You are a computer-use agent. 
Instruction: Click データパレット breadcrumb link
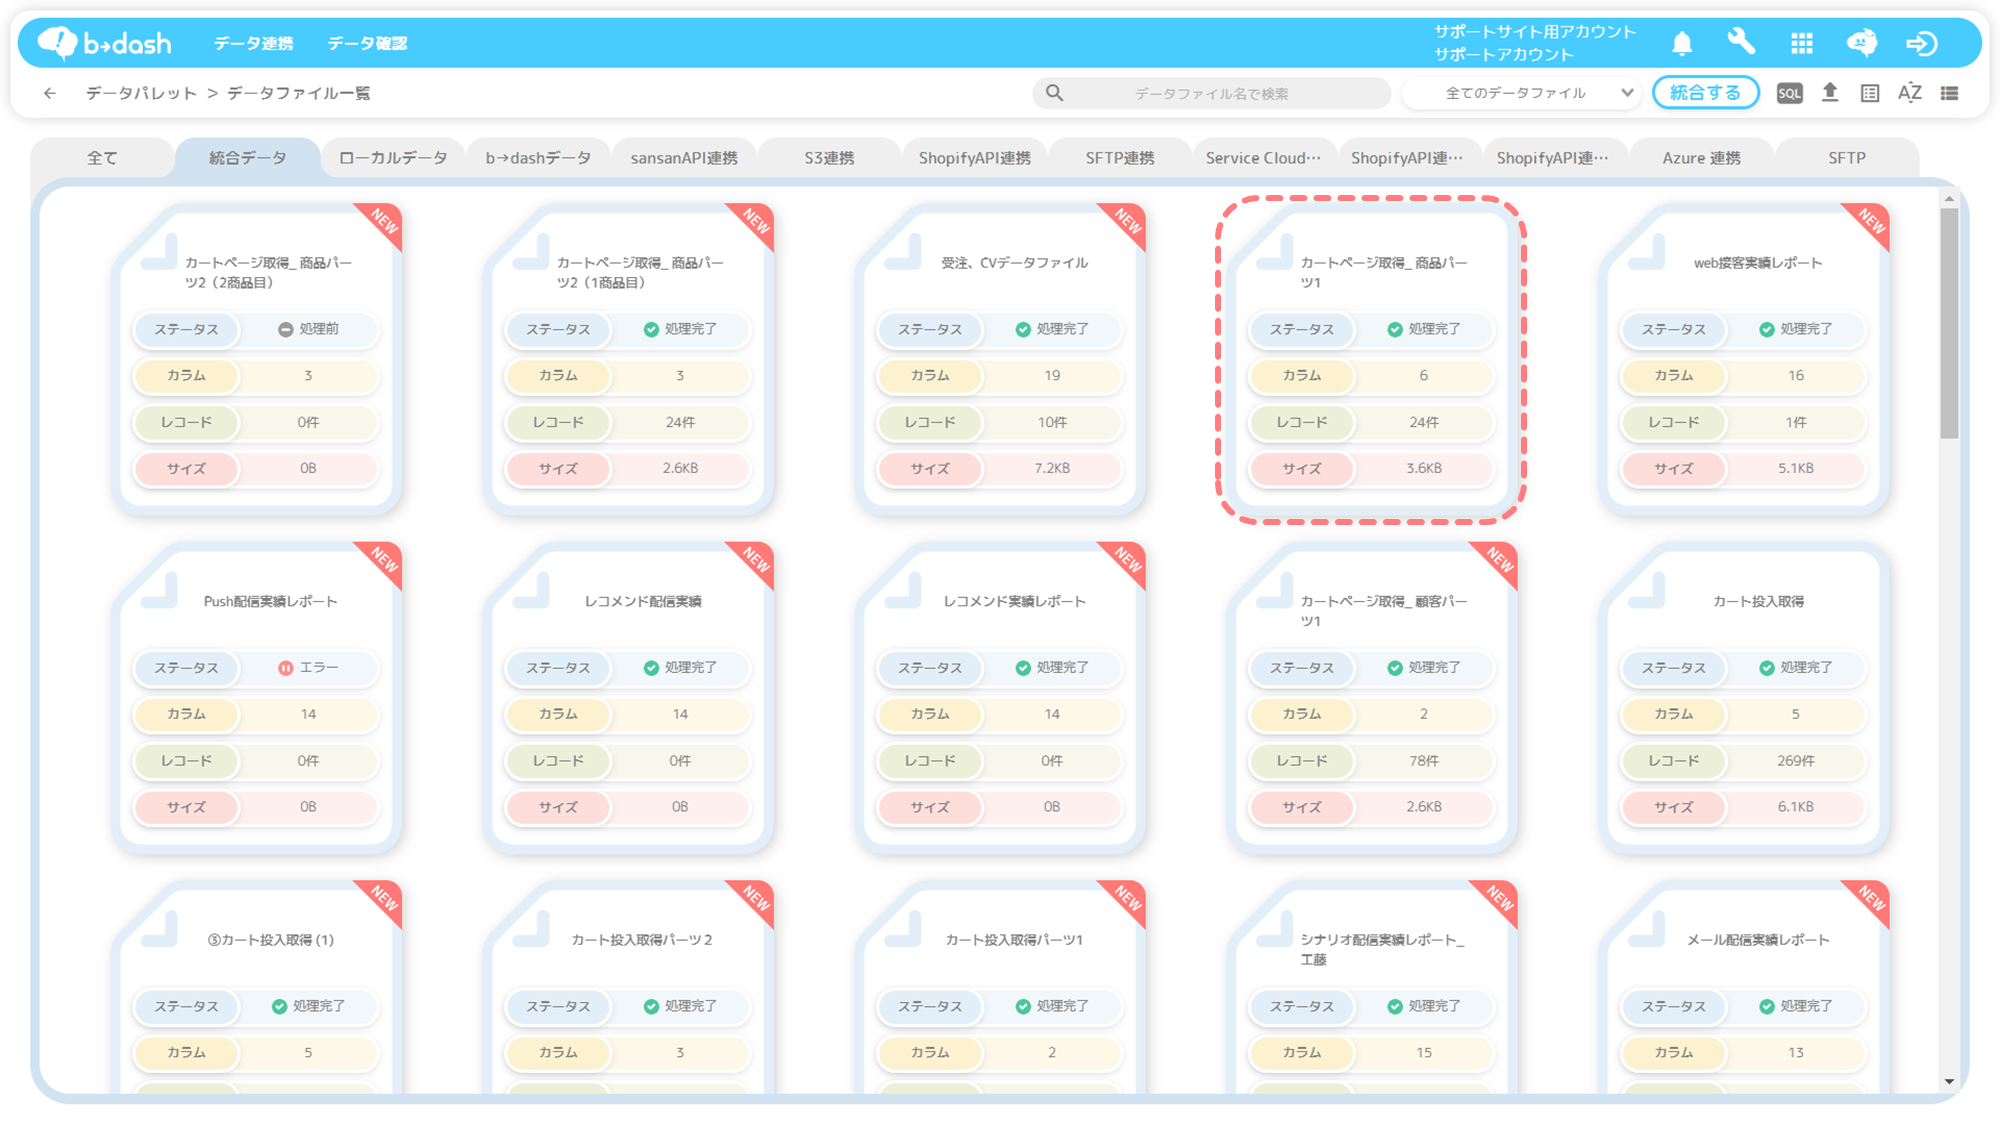pyautogui.click(x=141, y=93)
